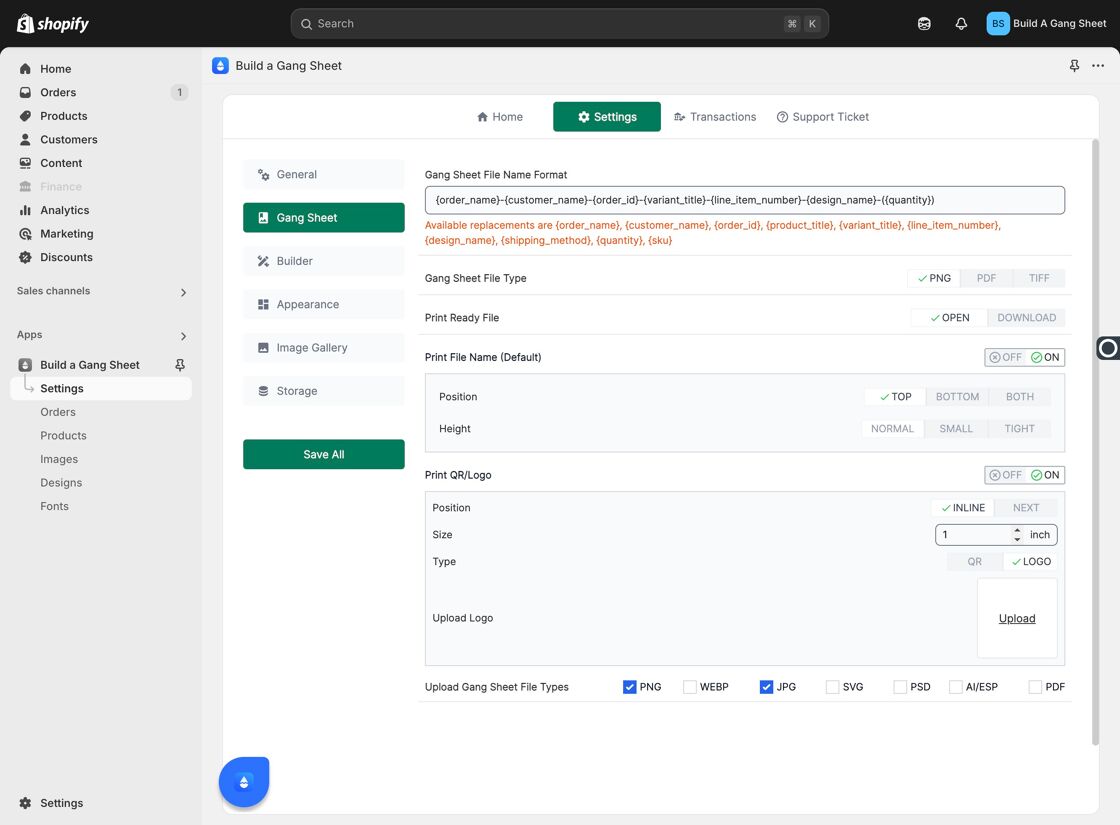Open the Support Ticket tab

coord(823,117)
